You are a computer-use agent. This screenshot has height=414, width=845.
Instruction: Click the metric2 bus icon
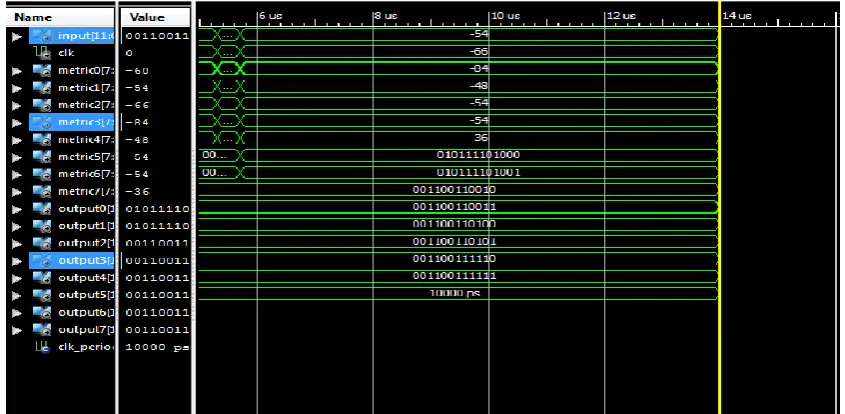41,105
